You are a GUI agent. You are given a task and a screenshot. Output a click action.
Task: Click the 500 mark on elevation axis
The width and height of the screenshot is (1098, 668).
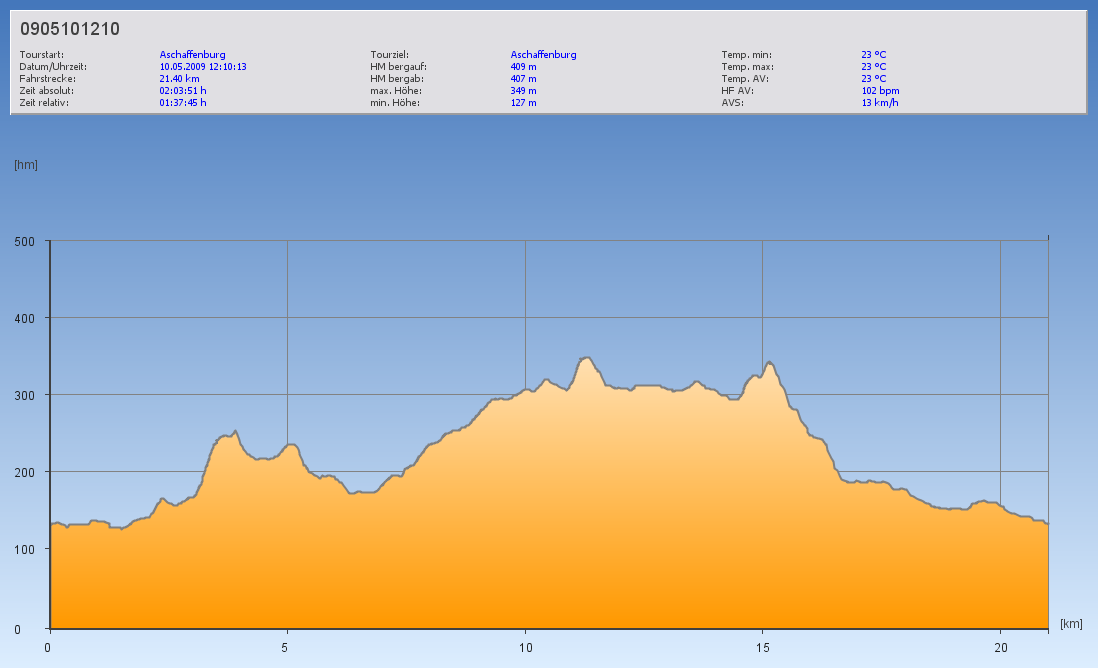click(25, 241)
